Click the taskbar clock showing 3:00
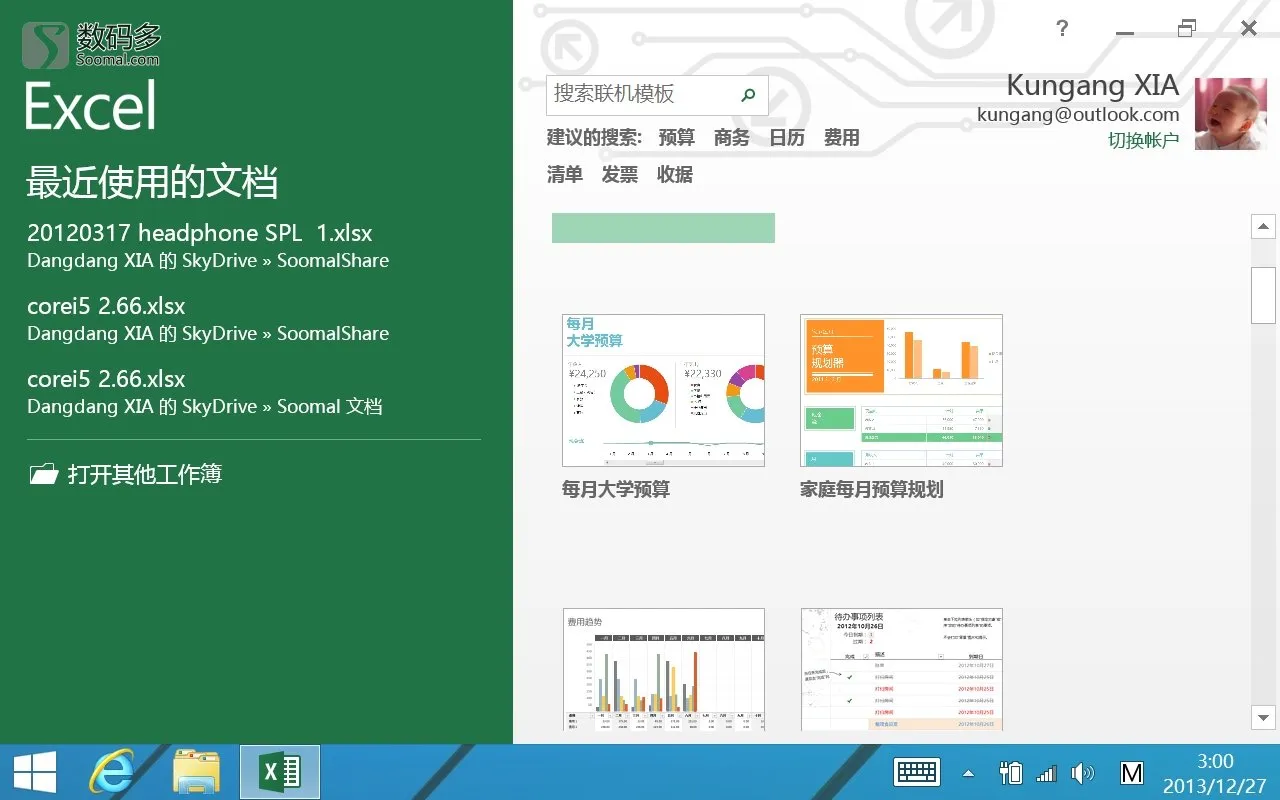Screen dimensions: 1280x800 pyautogui.click(x=1215, y=761)
